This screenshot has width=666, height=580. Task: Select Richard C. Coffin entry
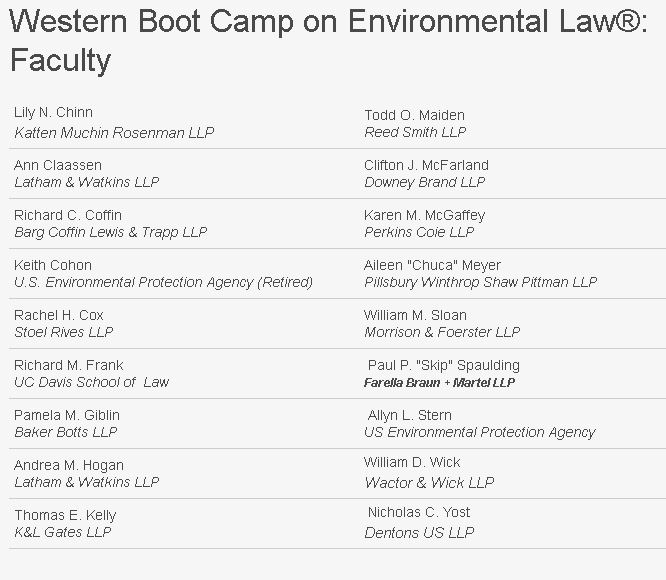(68, 215)
